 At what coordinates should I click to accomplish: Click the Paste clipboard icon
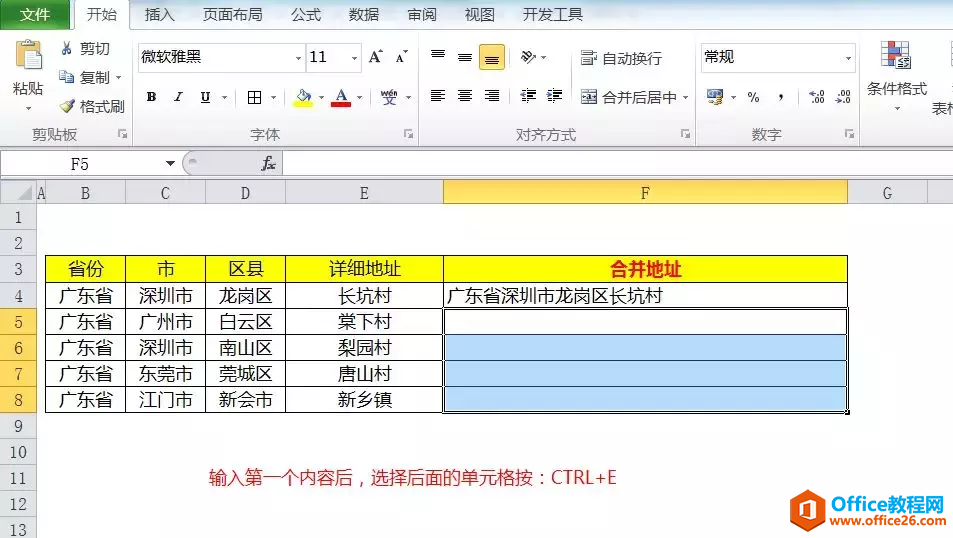(x=29, y=56)
